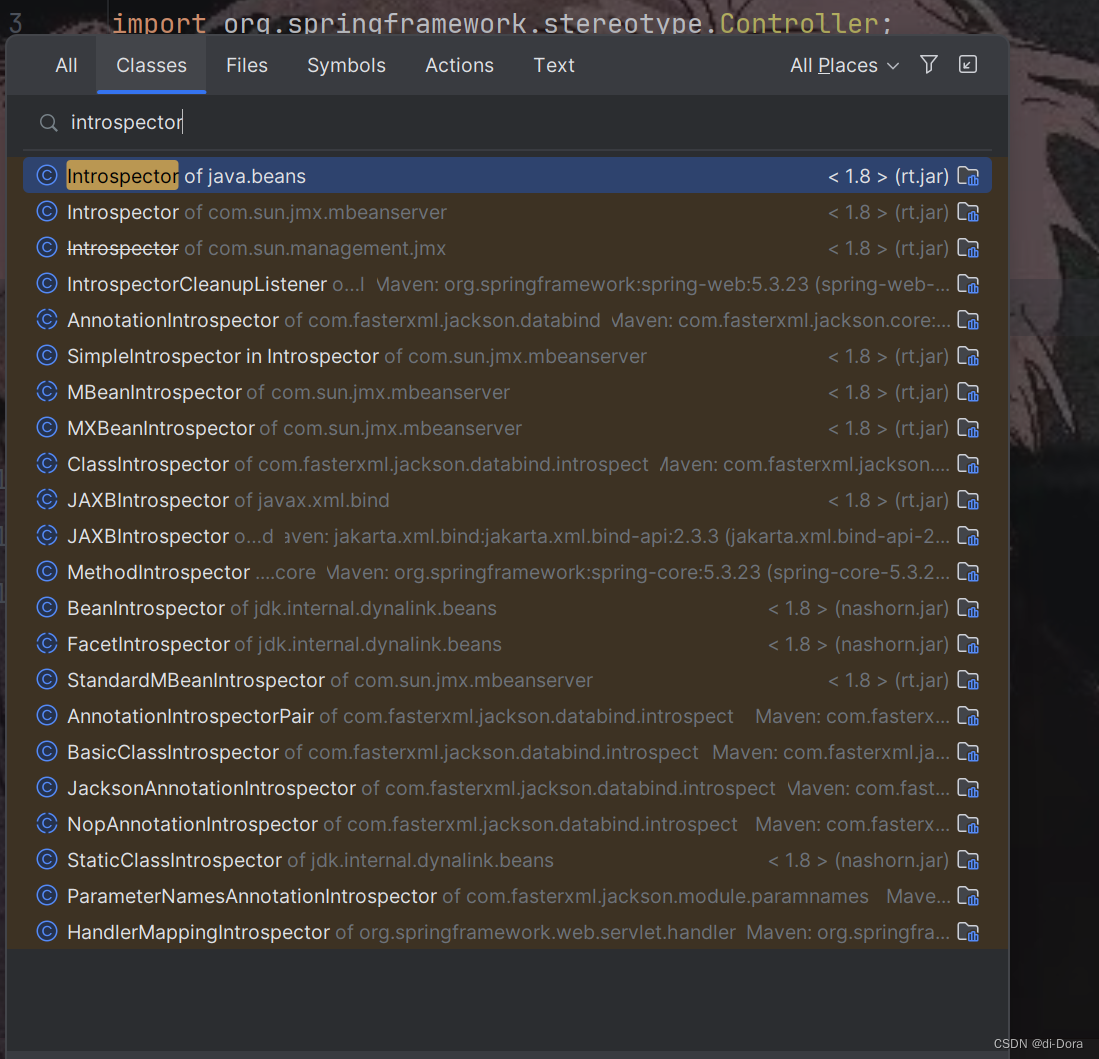Viewport: 1099px width, 1059px height.
Task: Open the All Places scope dropdown
Action: point(844,65)
